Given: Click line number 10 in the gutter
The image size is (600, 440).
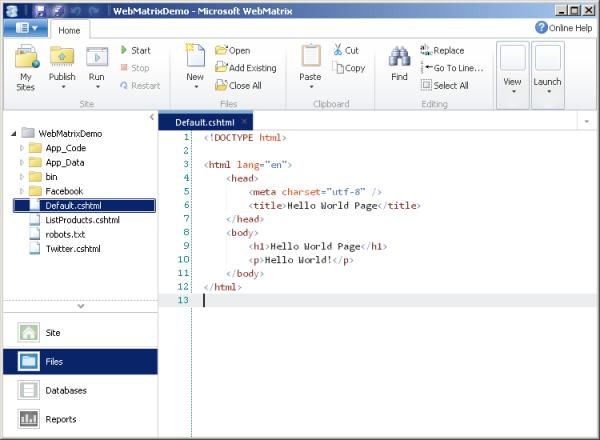Looking at the screenshot, I should point(184,259).
